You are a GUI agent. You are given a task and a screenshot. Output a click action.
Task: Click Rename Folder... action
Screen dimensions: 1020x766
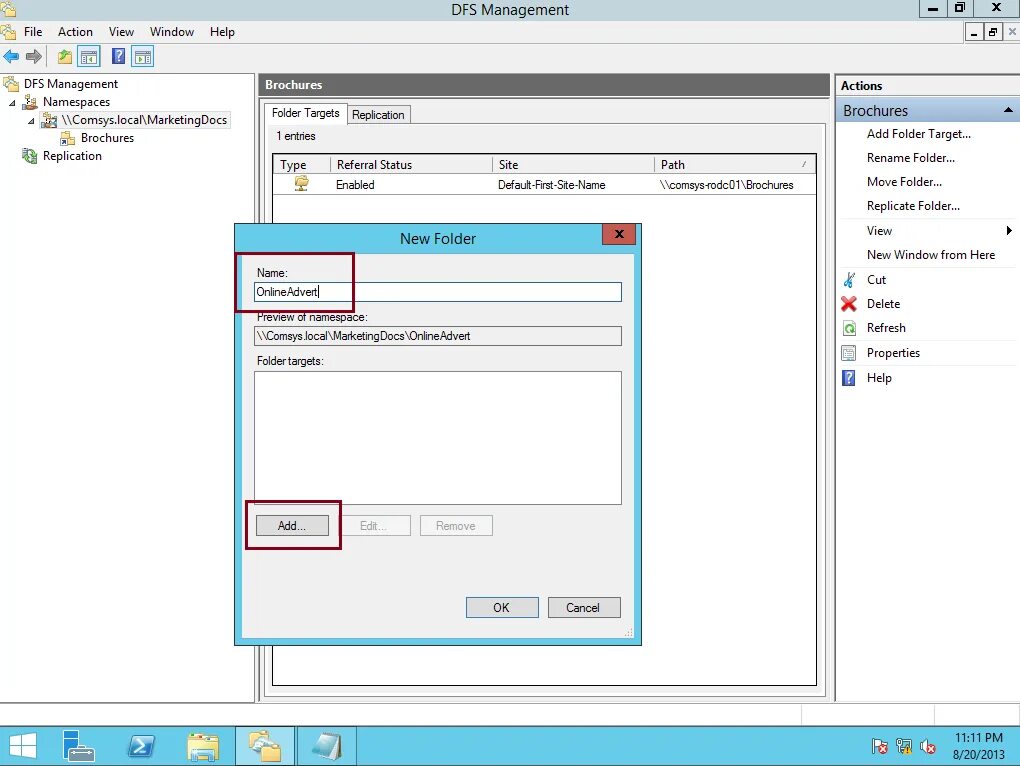pos(910,158)
